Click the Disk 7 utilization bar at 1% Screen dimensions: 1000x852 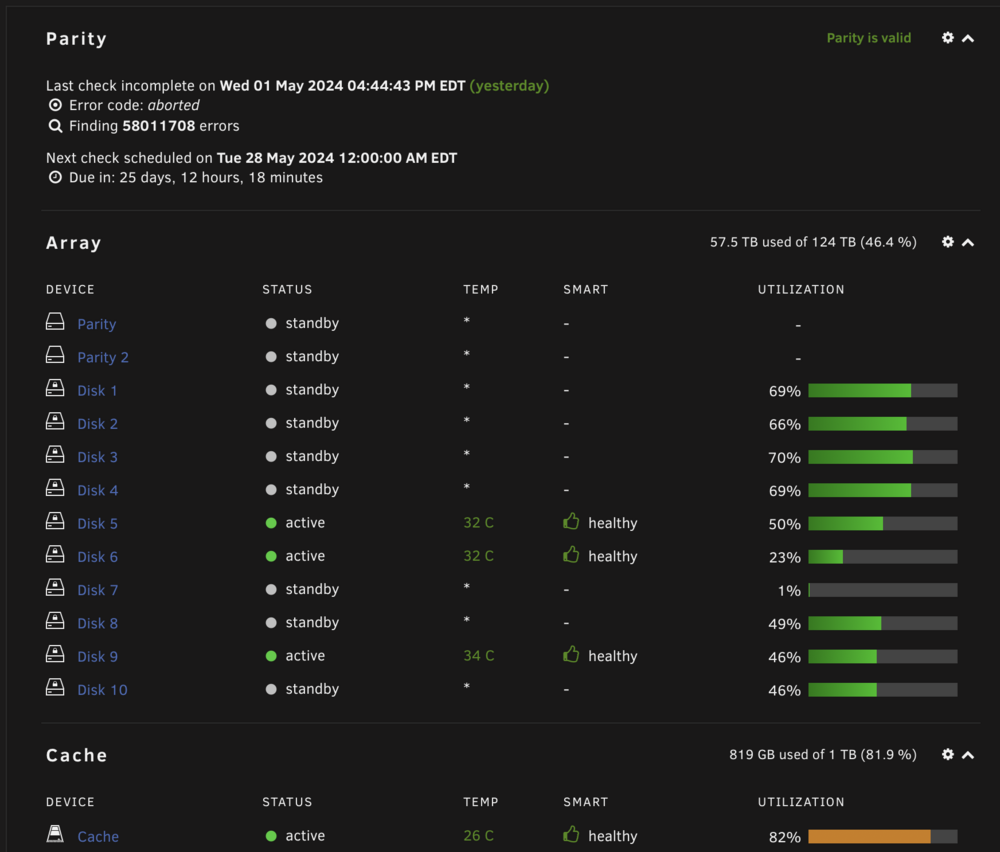(883, 590)
